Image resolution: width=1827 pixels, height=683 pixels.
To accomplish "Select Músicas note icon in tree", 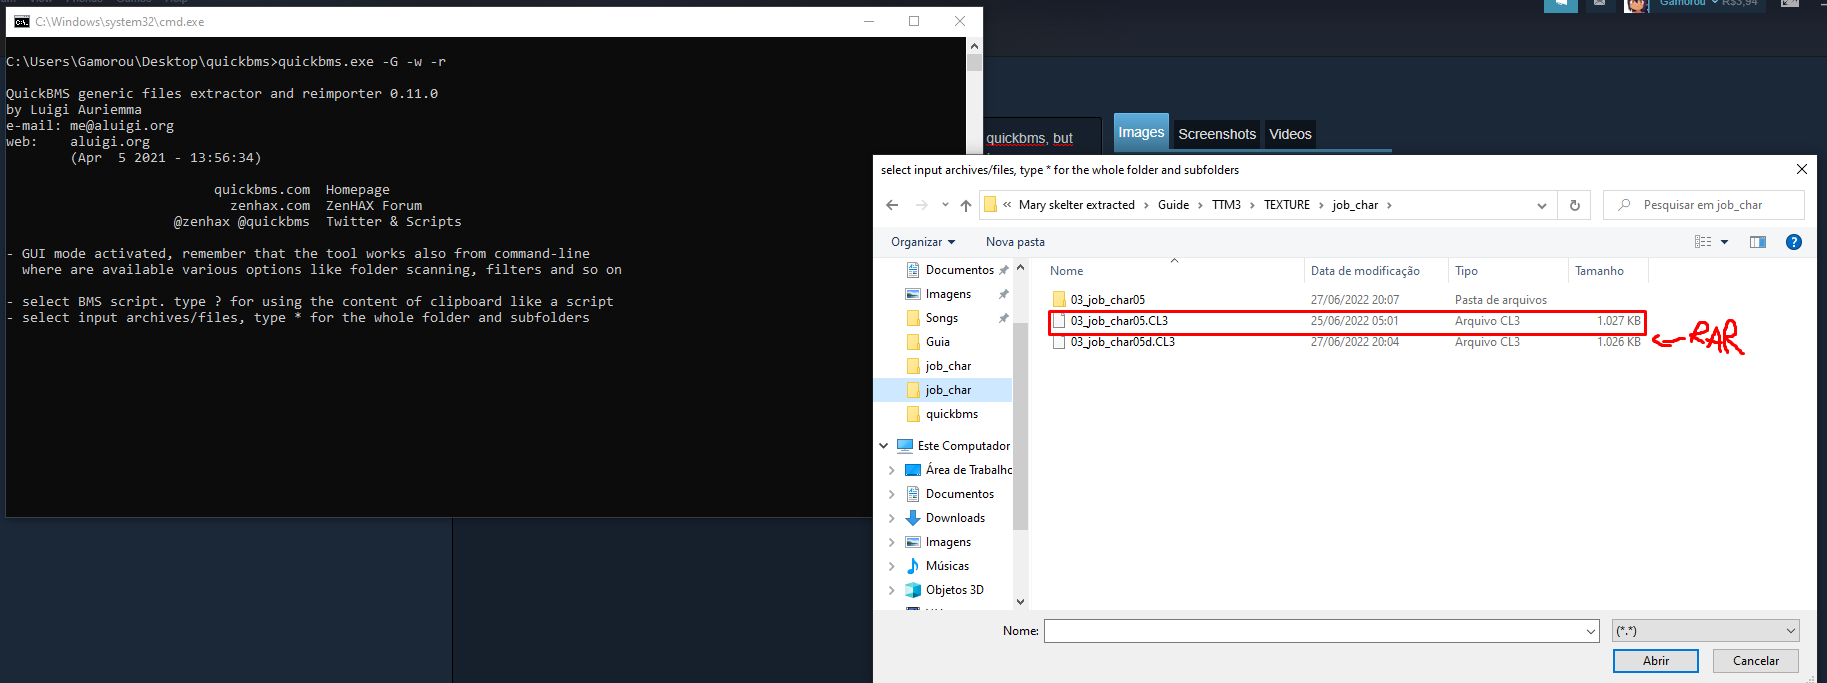I will (x=912, y=566).
